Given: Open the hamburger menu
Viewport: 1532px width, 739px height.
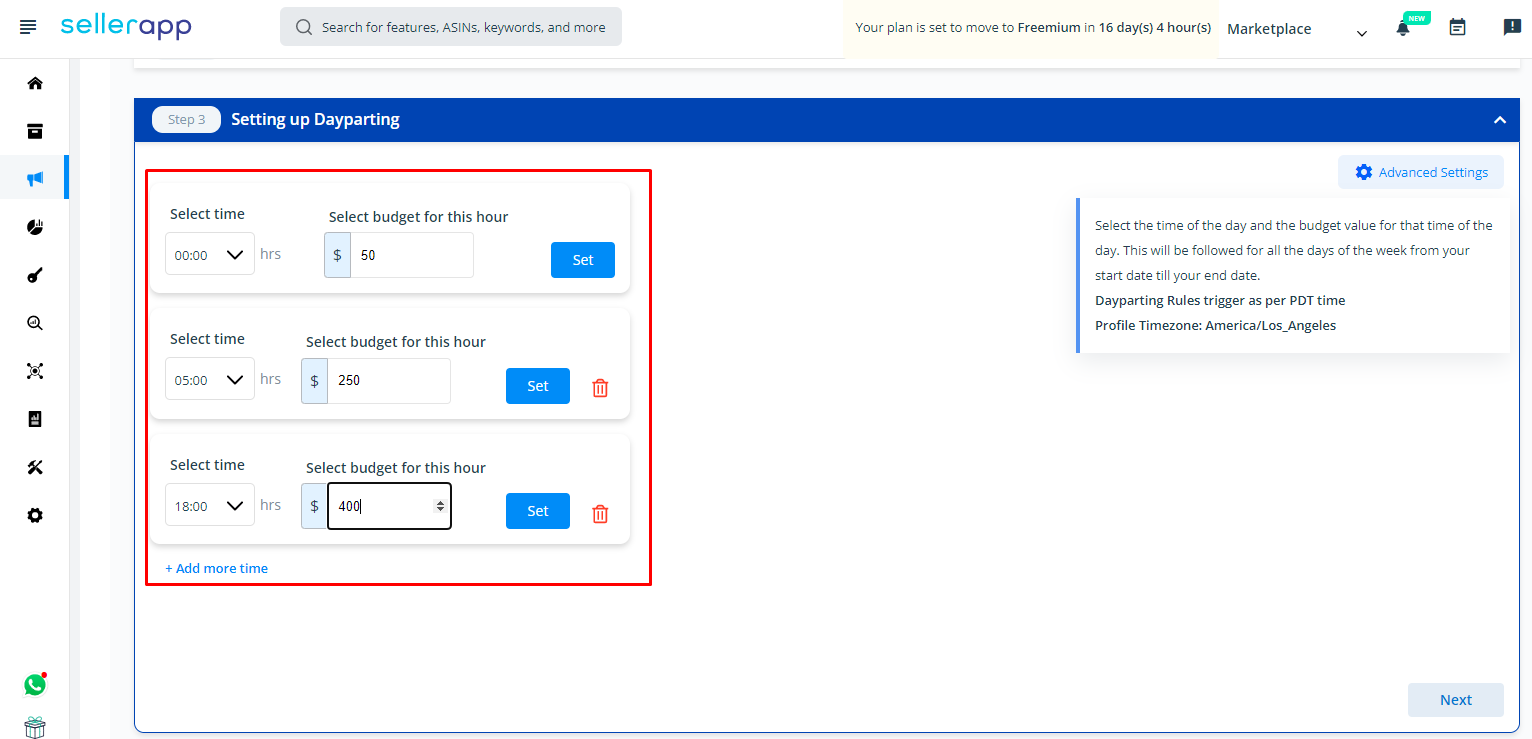Looking at the screenshot, I should pyautogui.click(x=28, y=27).
